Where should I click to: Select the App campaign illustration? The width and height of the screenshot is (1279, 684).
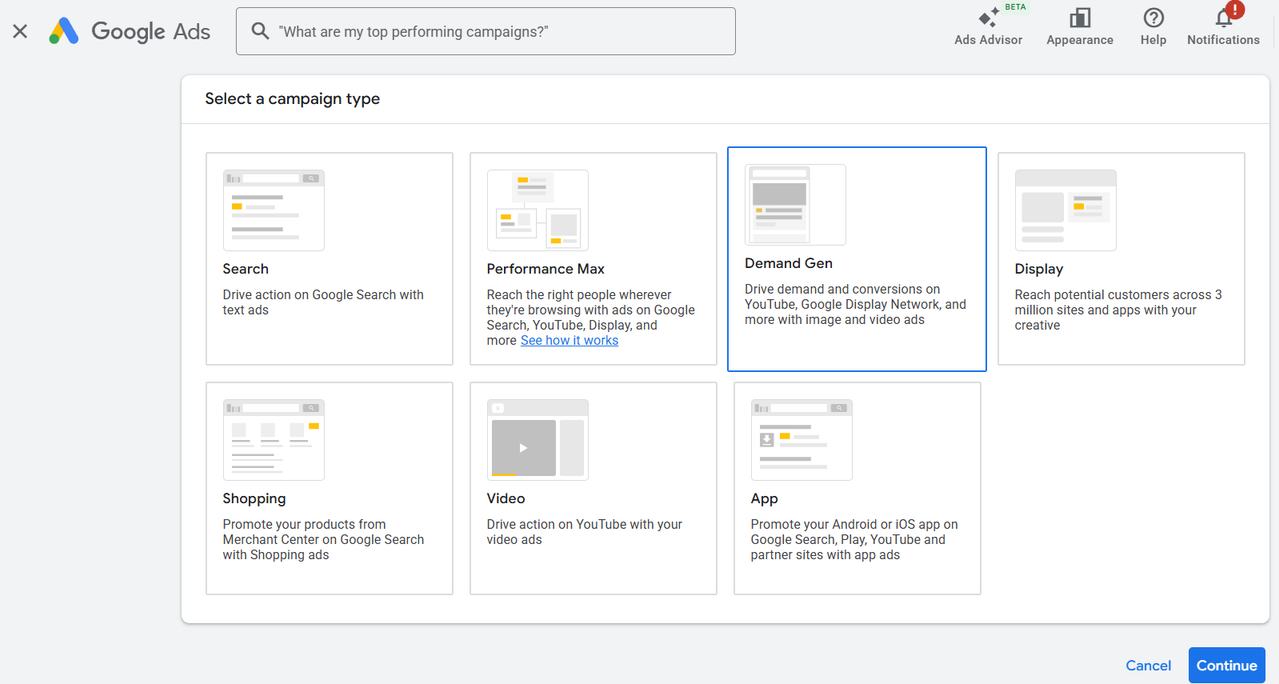(x=802, y=440)
